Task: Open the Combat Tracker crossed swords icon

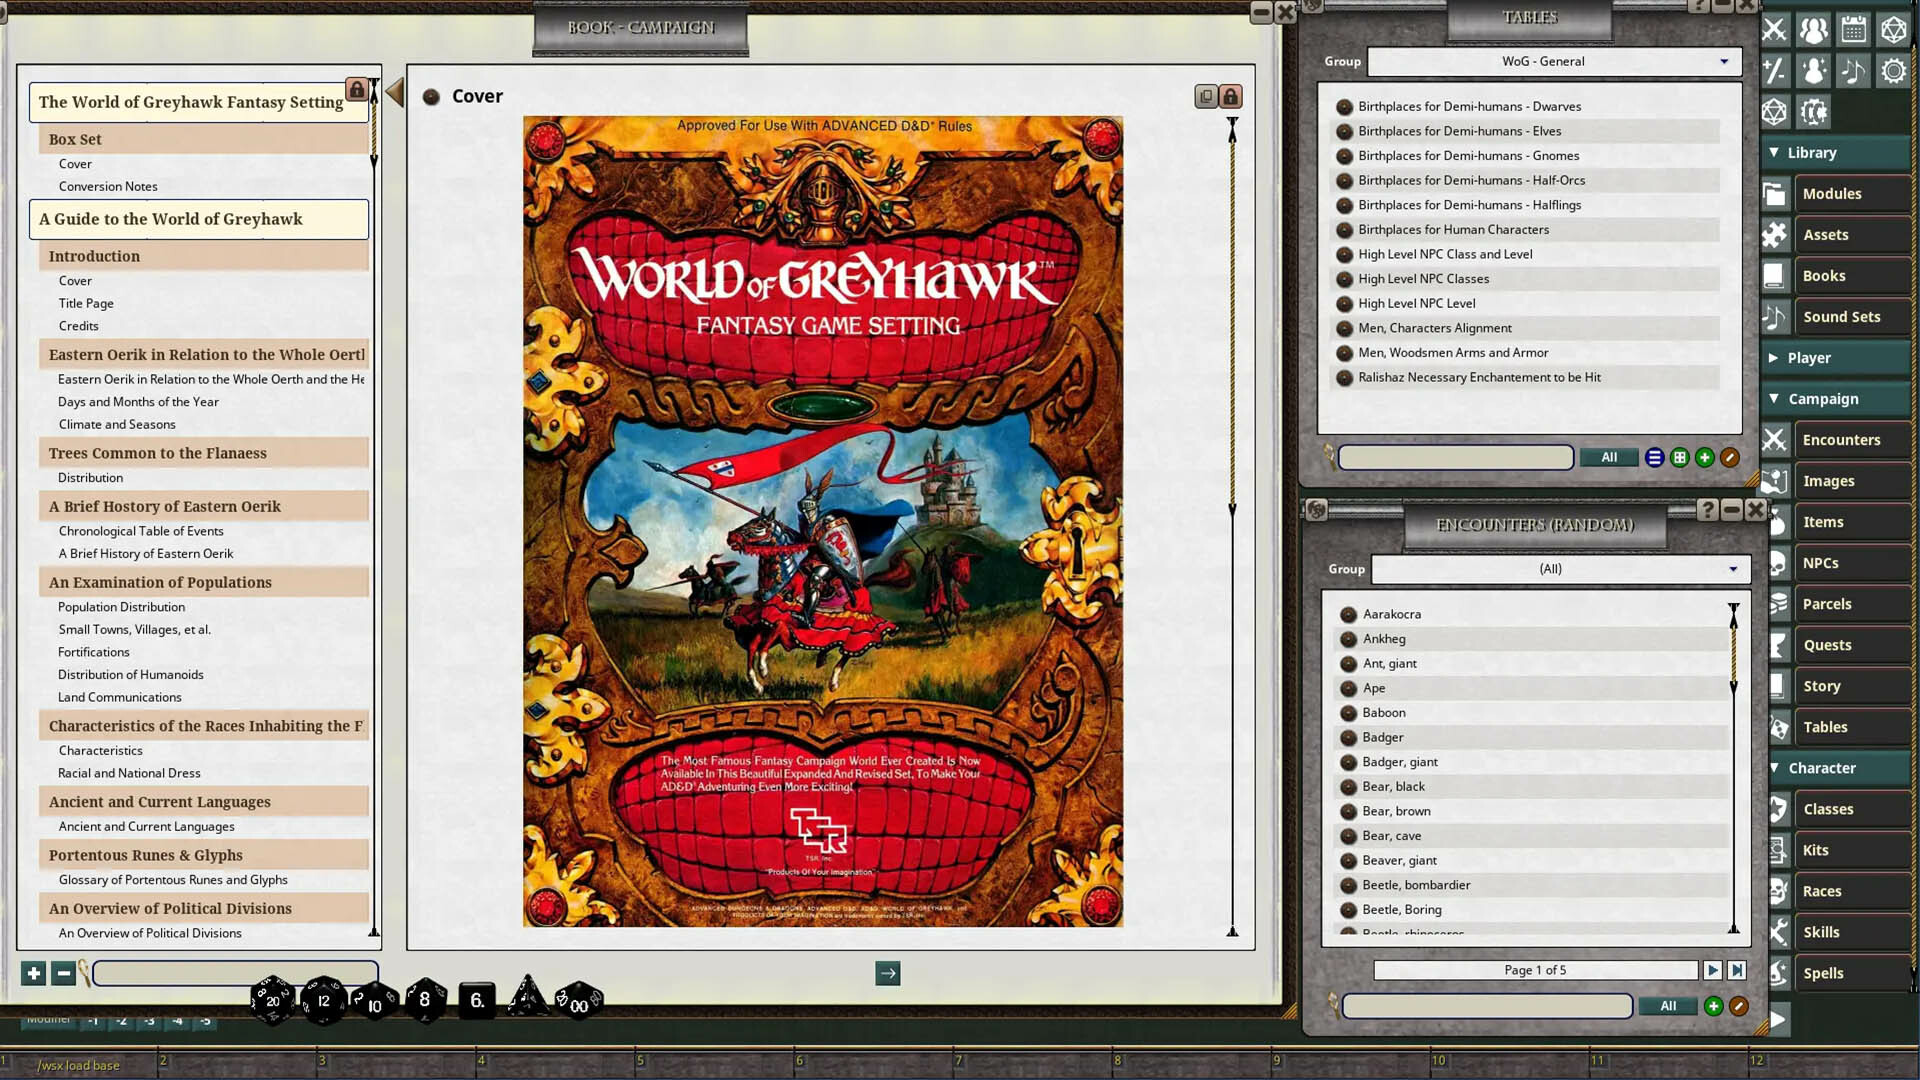Action: click(1776, 29)
